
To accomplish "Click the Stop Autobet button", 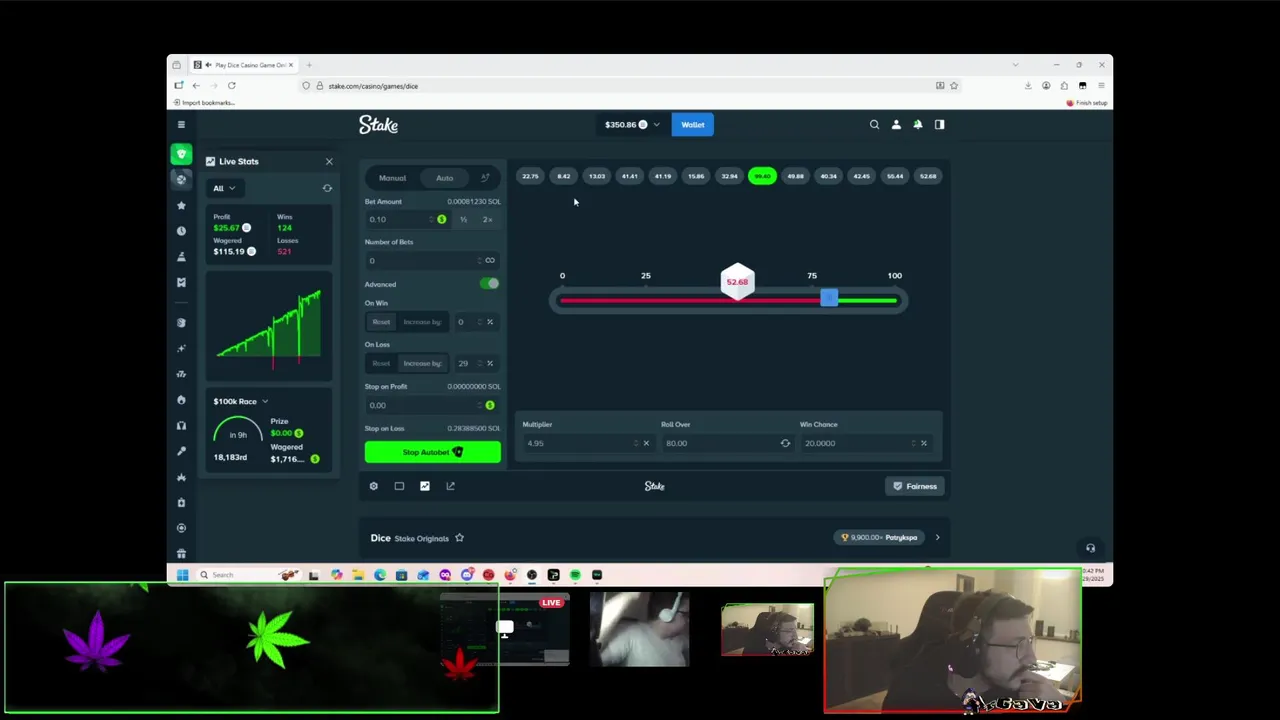I will [x=432, y=452].
